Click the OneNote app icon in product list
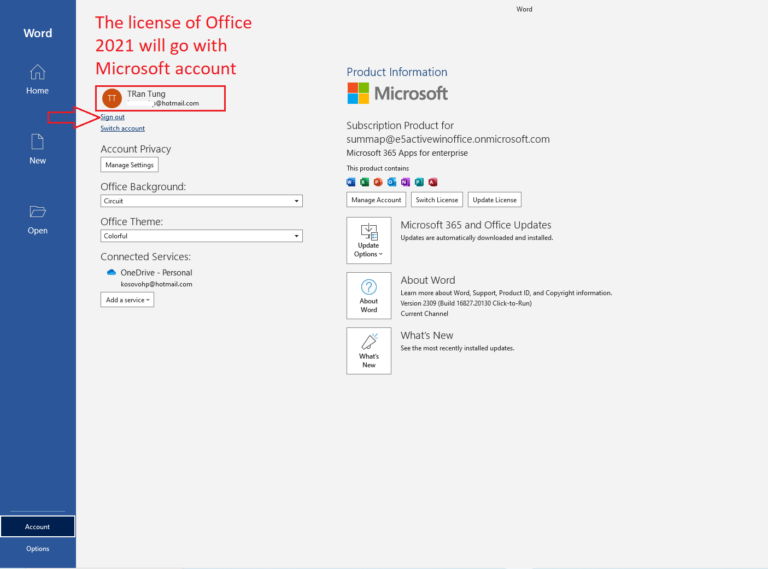The width and height of the screenshot is (768, 569). click(x=406, y=182)
